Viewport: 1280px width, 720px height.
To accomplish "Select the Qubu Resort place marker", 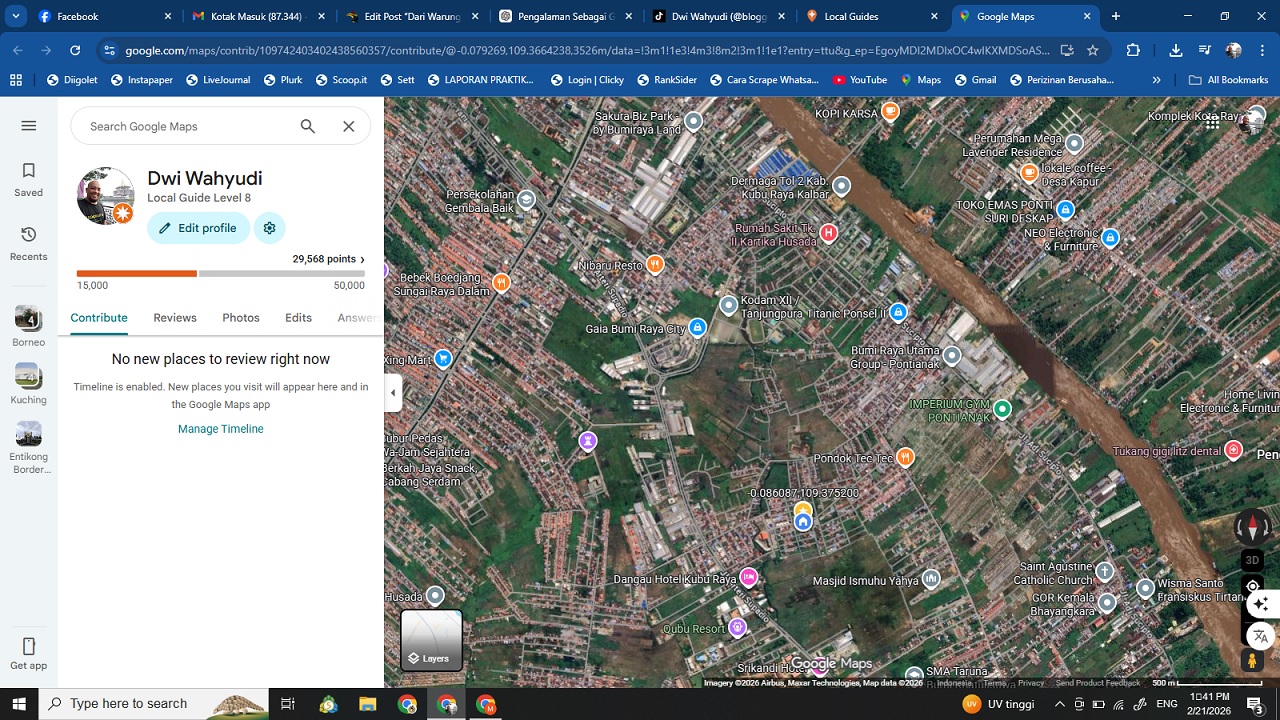I will [738, 627].
